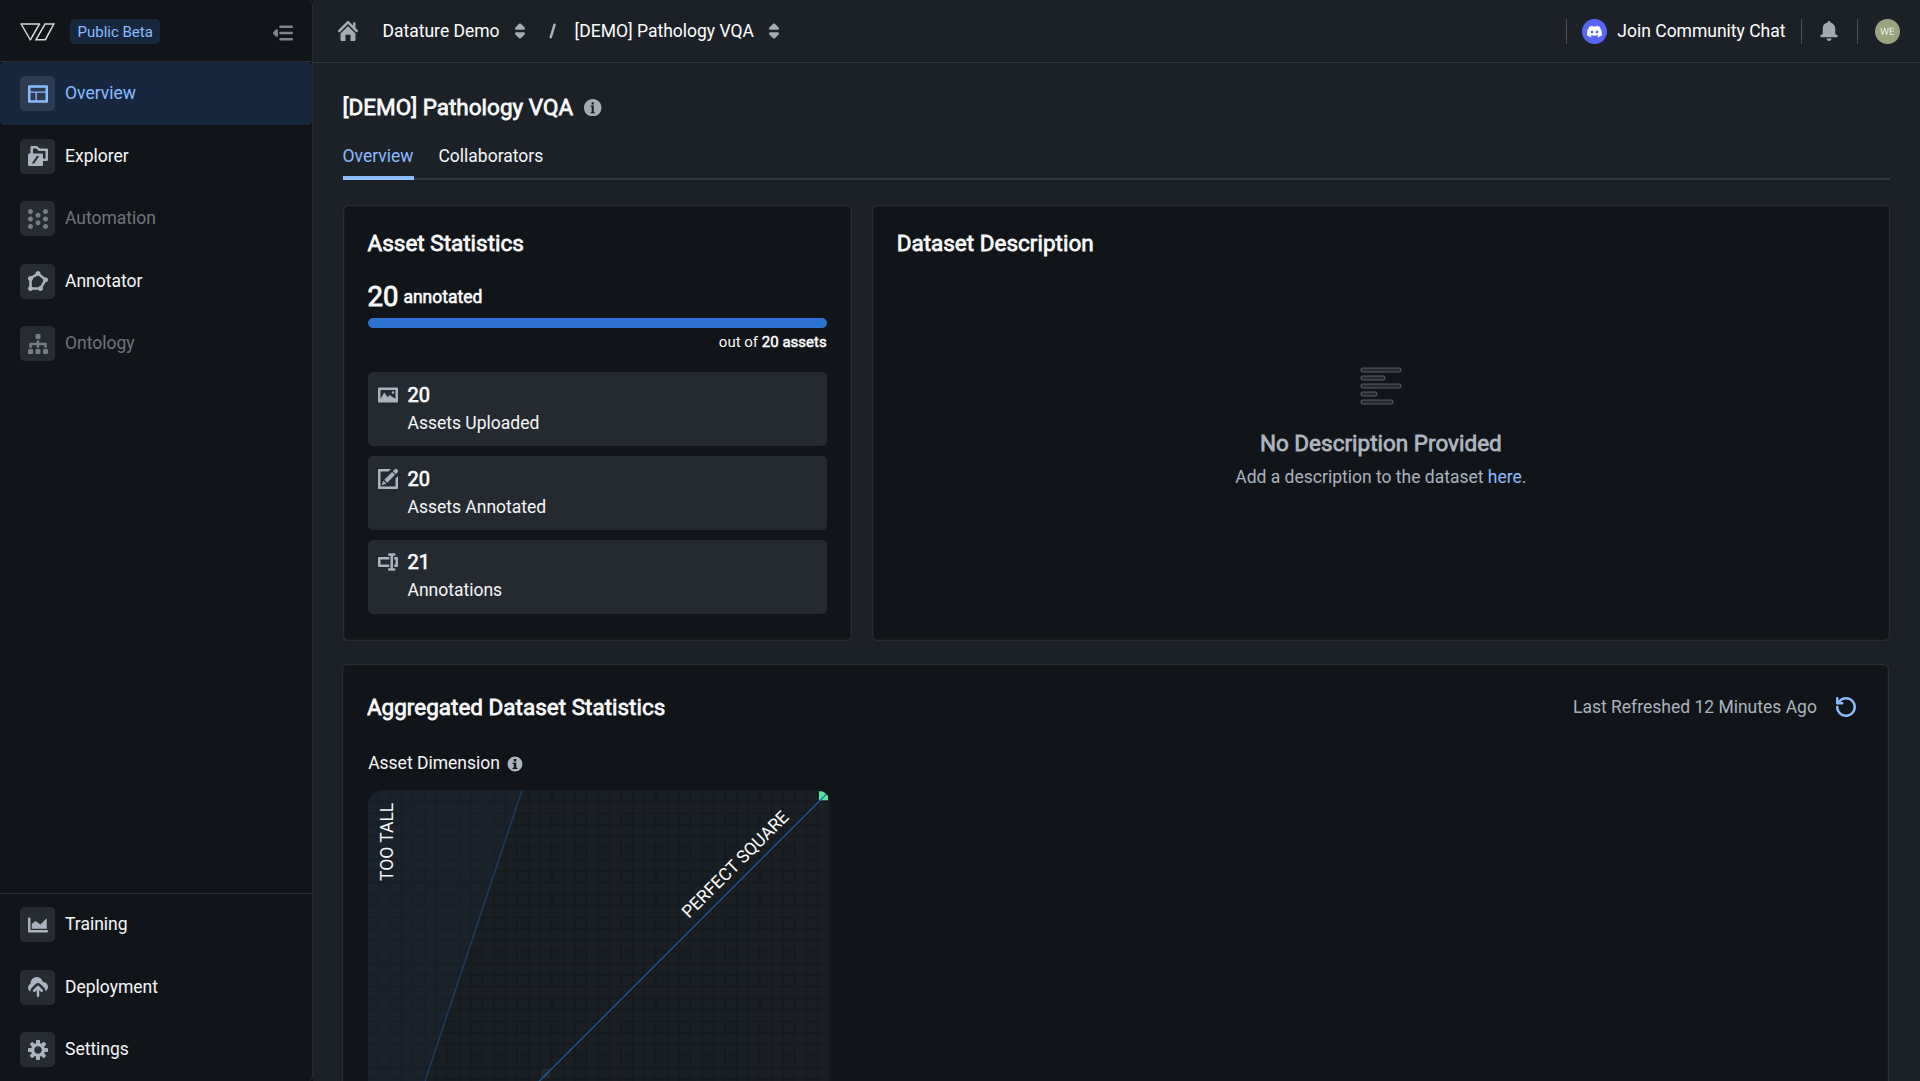Viewport: 1920px width, 1081px height.
Task: Go to home via the house icon
Action: pos(348,31)
